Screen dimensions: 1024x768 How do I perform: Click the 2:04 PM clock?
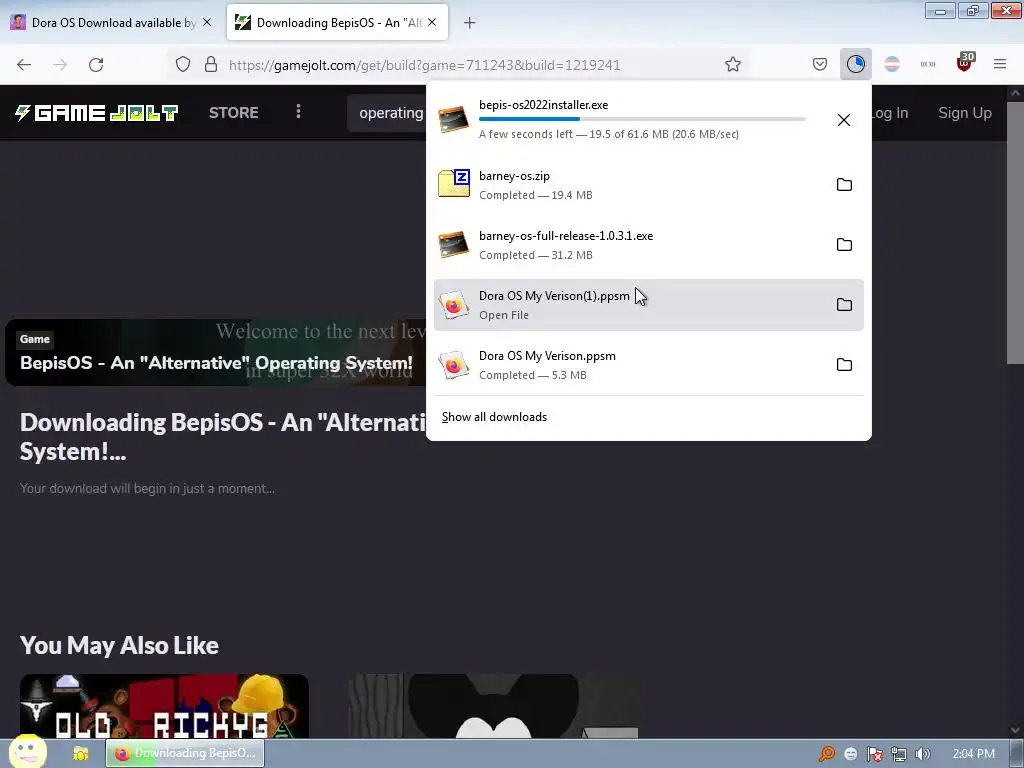(x=974, y=754)
